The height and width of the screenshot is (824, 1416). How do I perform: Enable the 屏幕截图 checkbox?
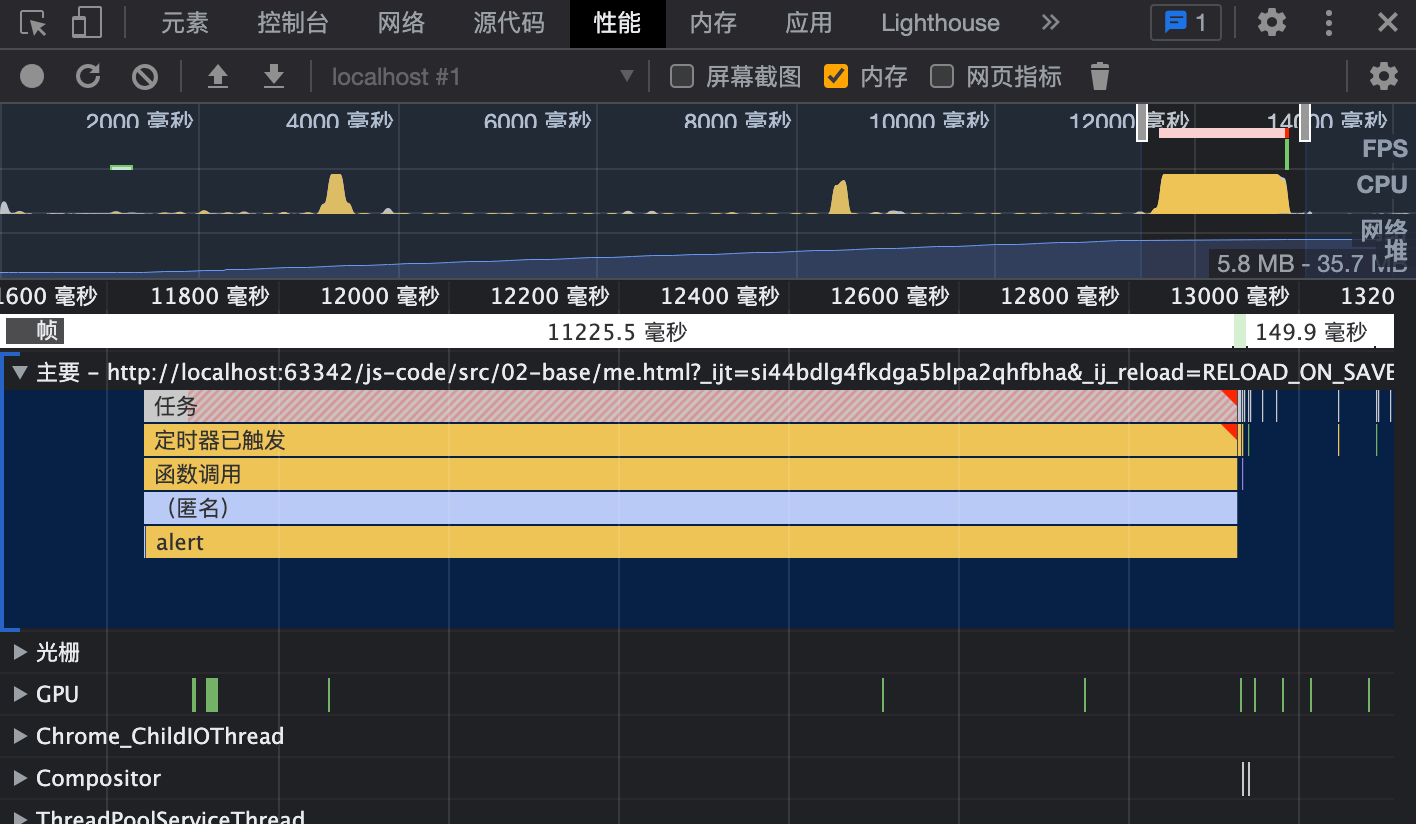coord(682,76)
